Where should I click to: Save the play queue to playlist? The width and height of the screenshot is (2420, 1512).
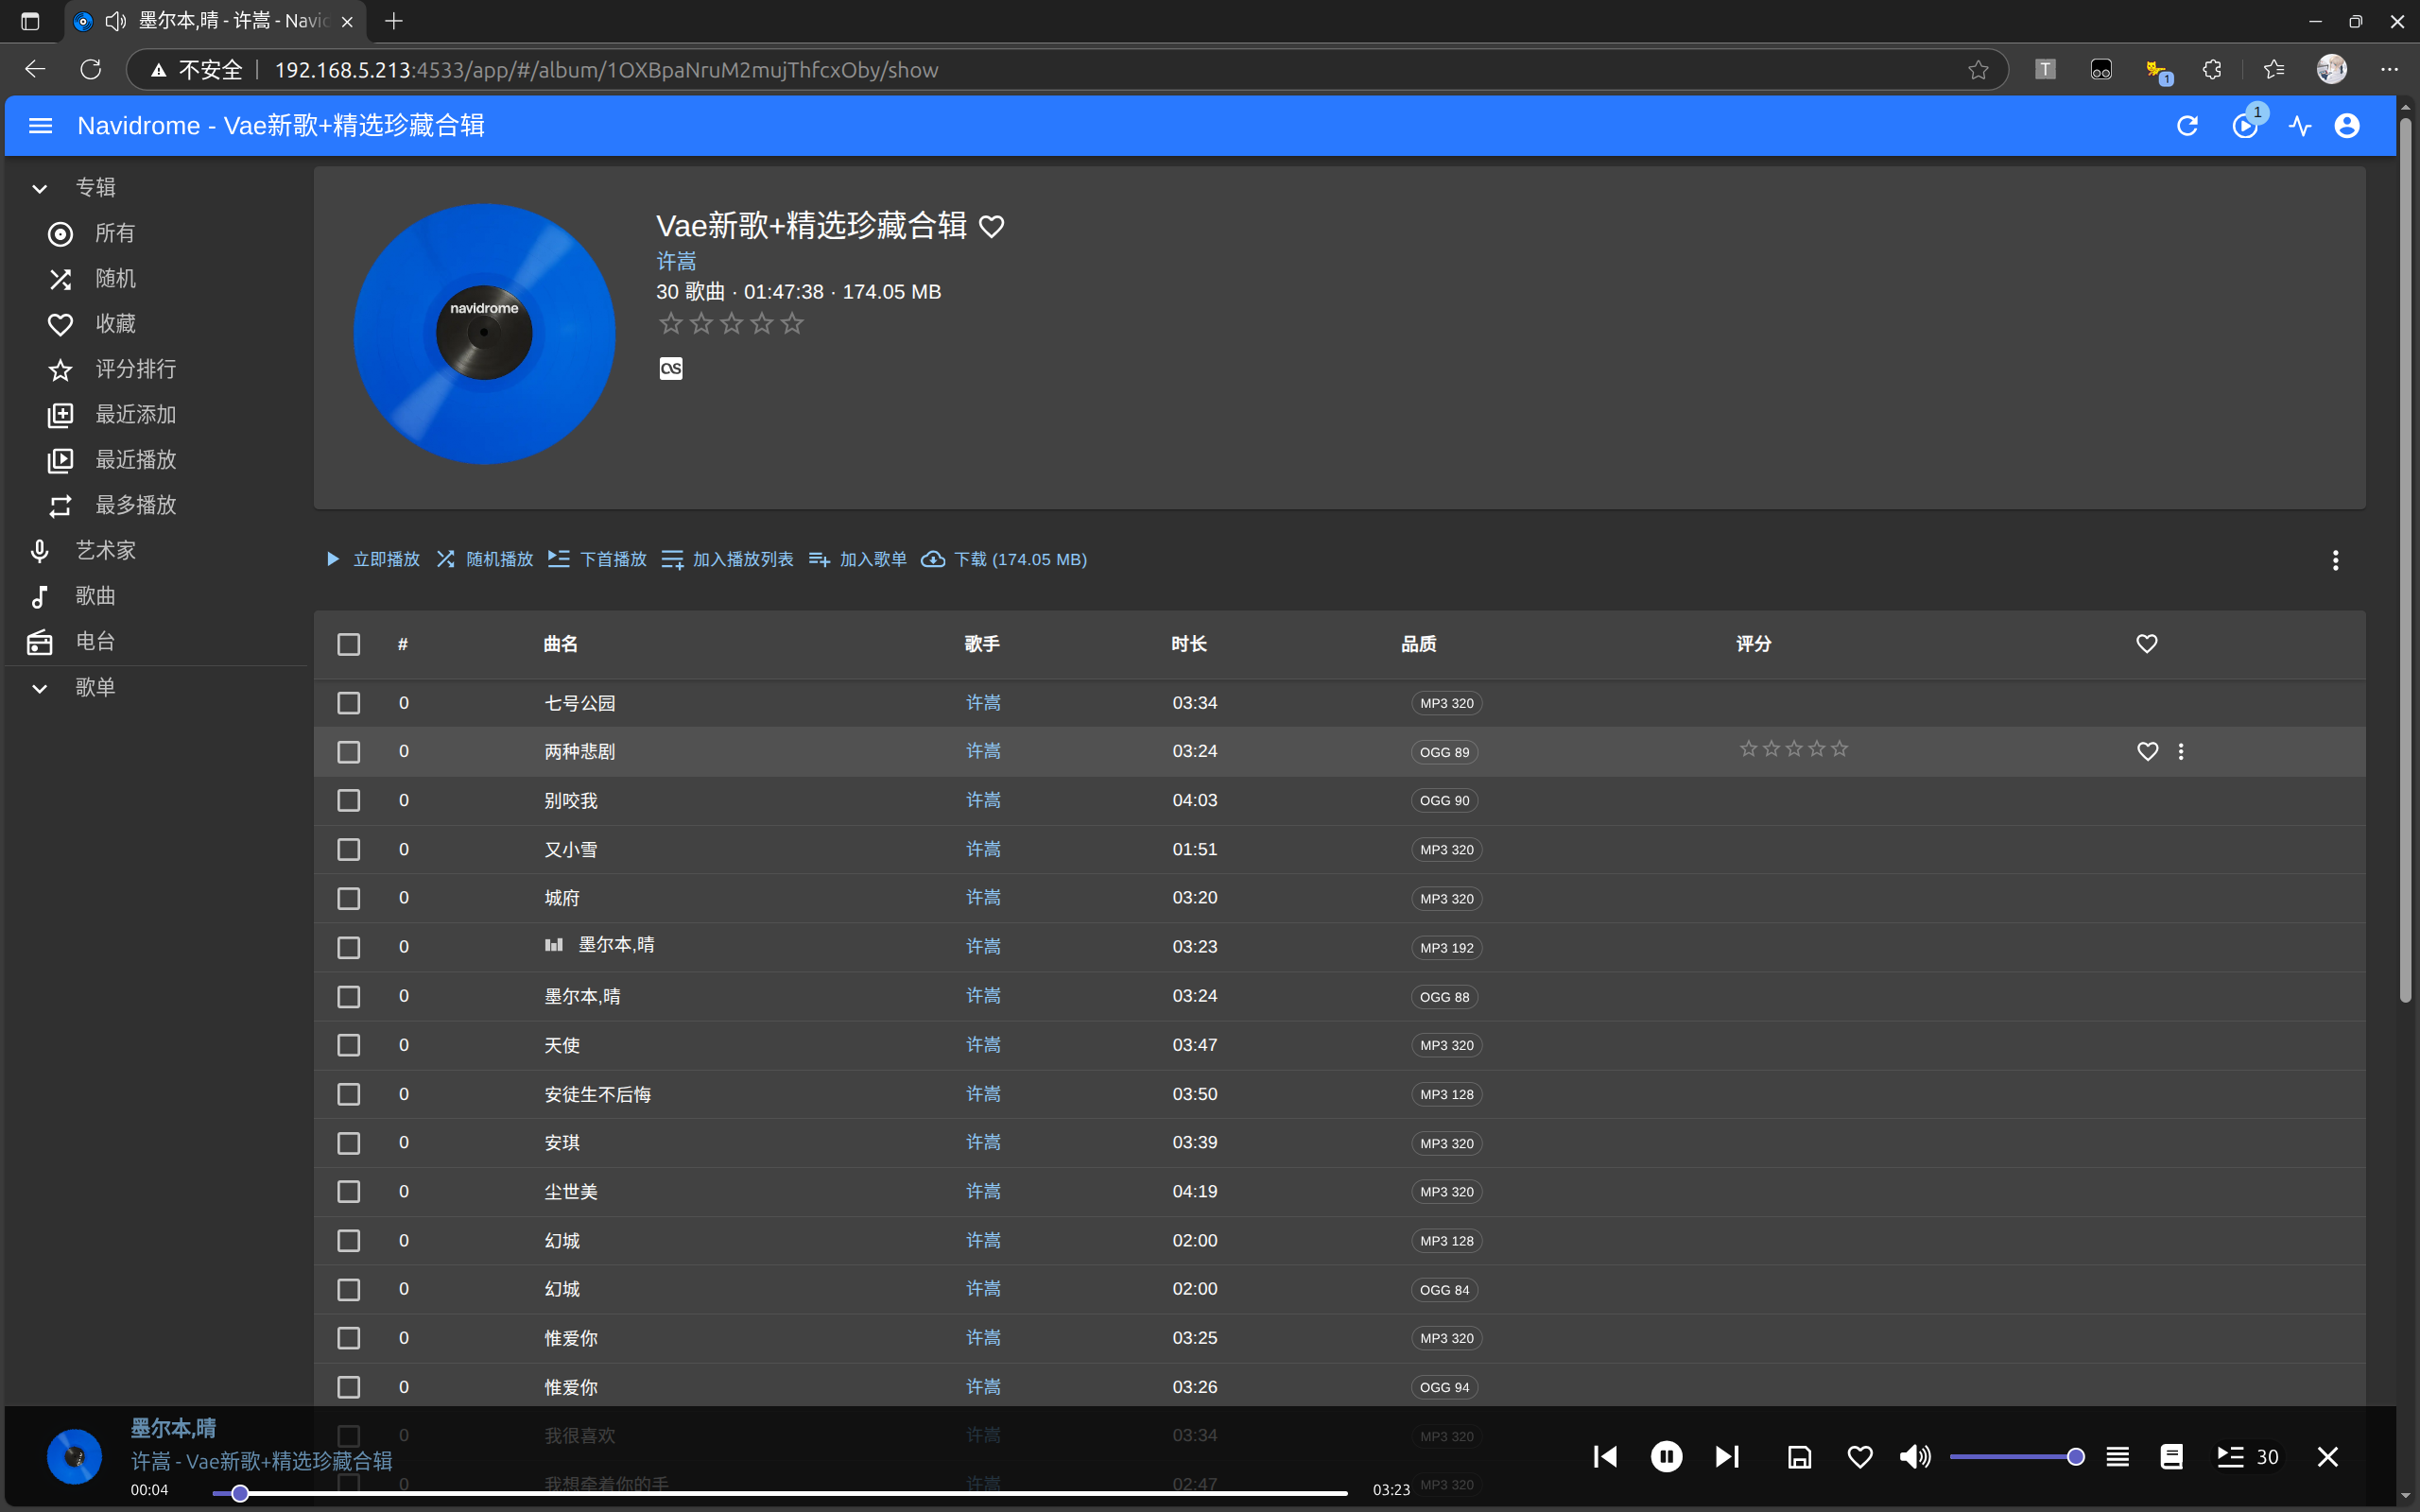(x=1799, y=1457)
